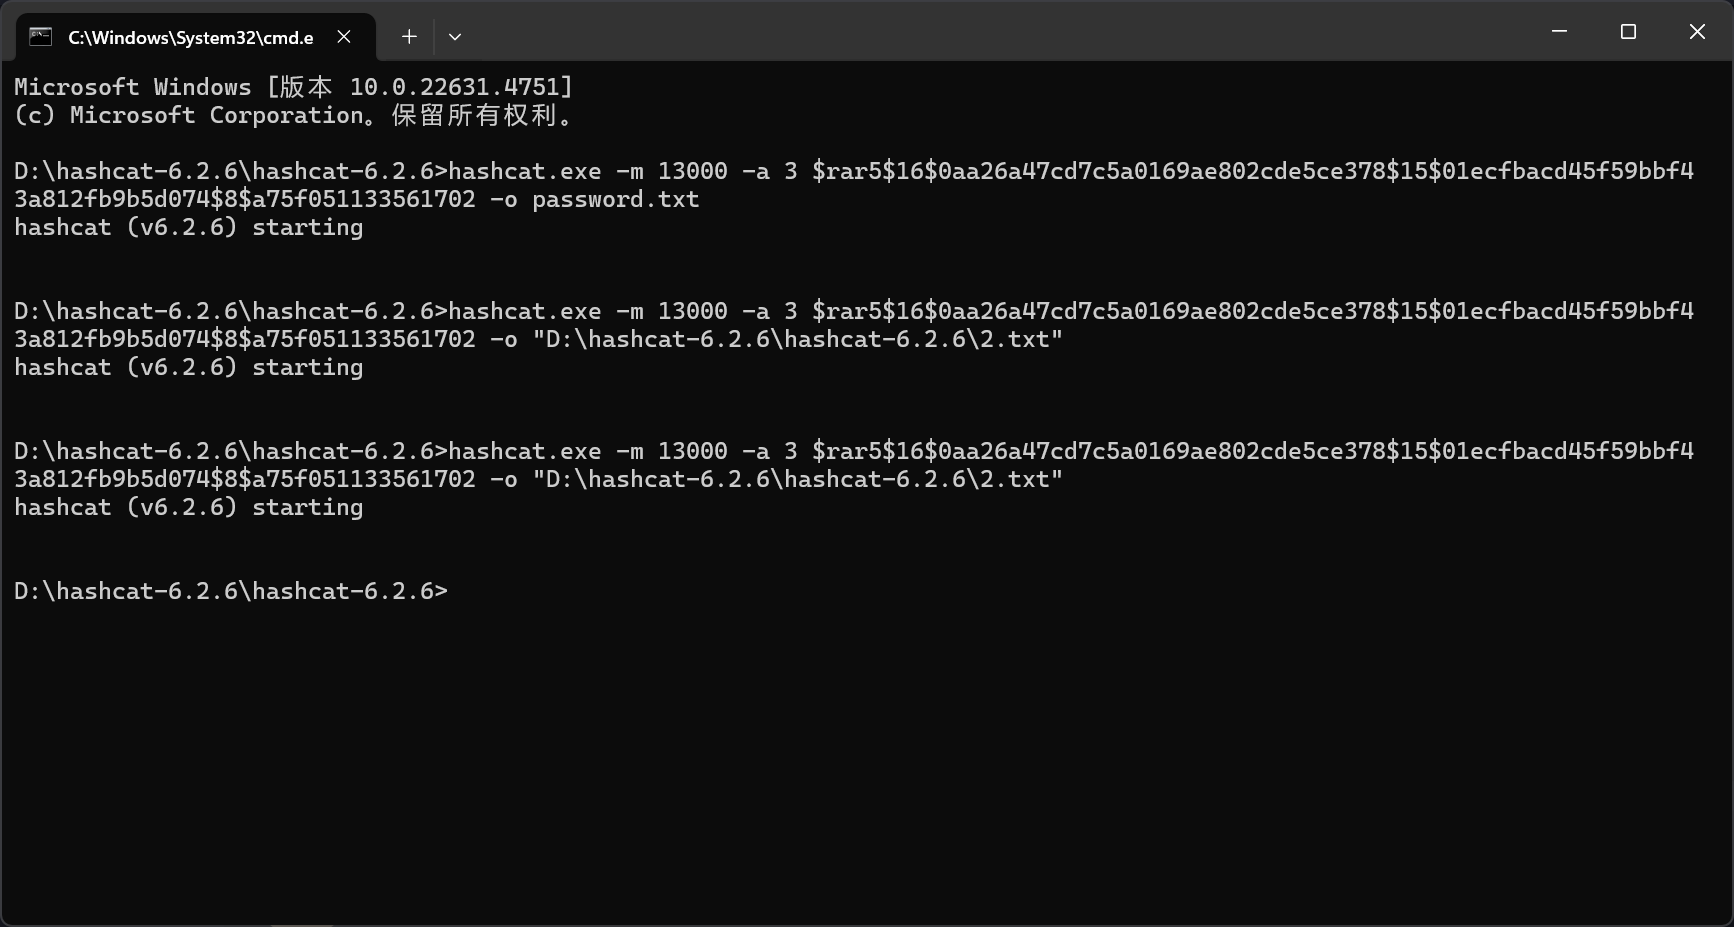Click the second hashcat.exe command text
The image size is (1734, 927).
525,311
